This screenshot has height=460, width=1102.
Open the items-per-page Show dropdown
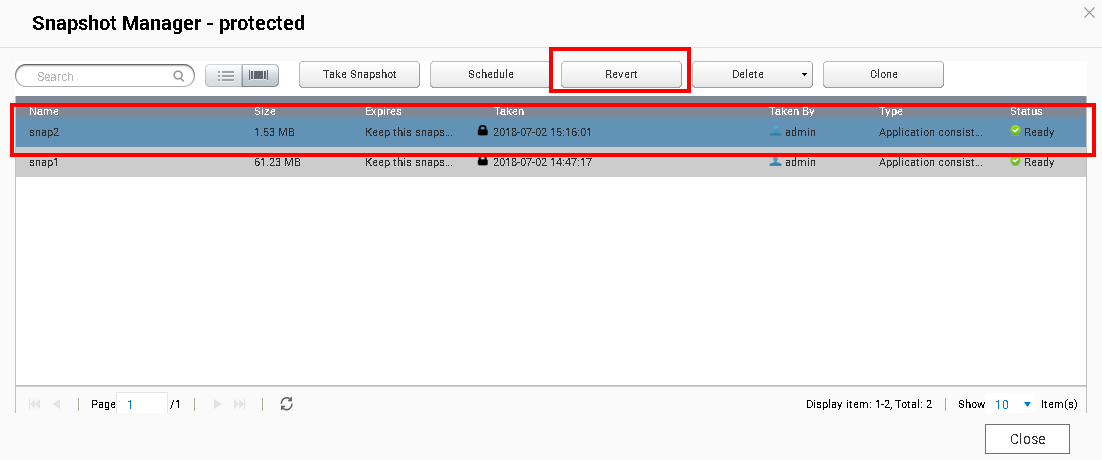click(1026, 404)
